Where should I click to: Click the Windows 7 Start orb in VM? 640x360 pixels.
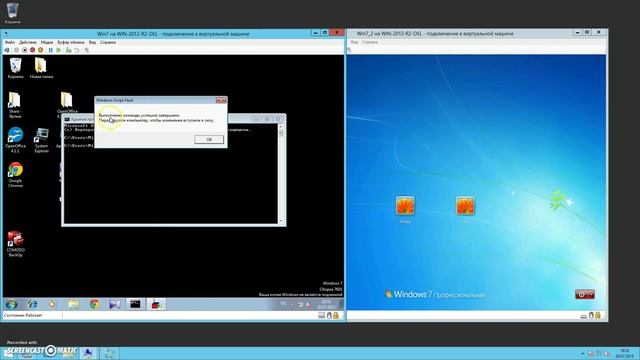11,304
